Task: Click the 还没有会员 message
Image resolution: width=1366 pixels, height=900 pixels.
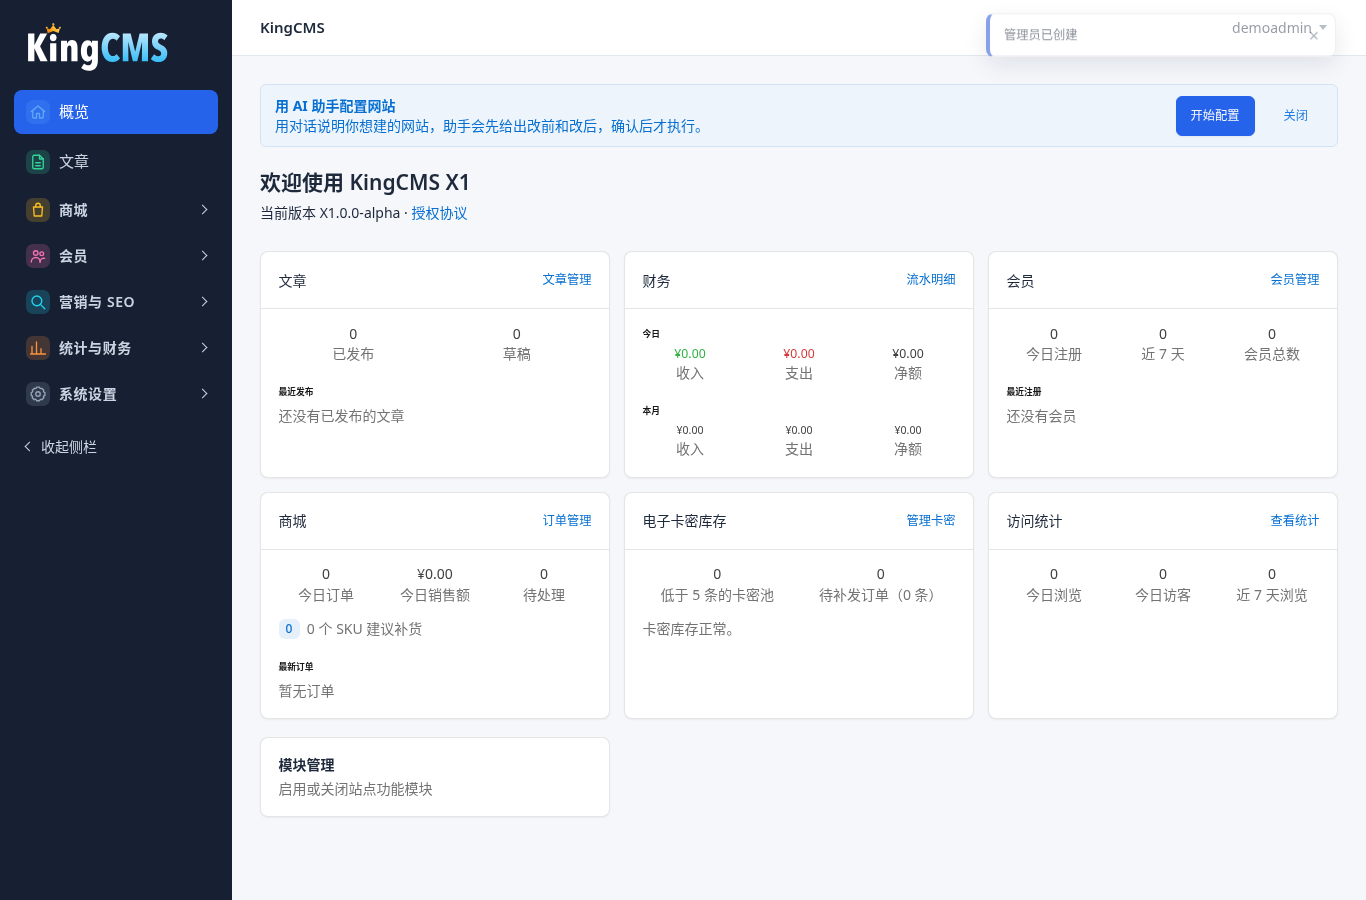Action: [1041, 416]
